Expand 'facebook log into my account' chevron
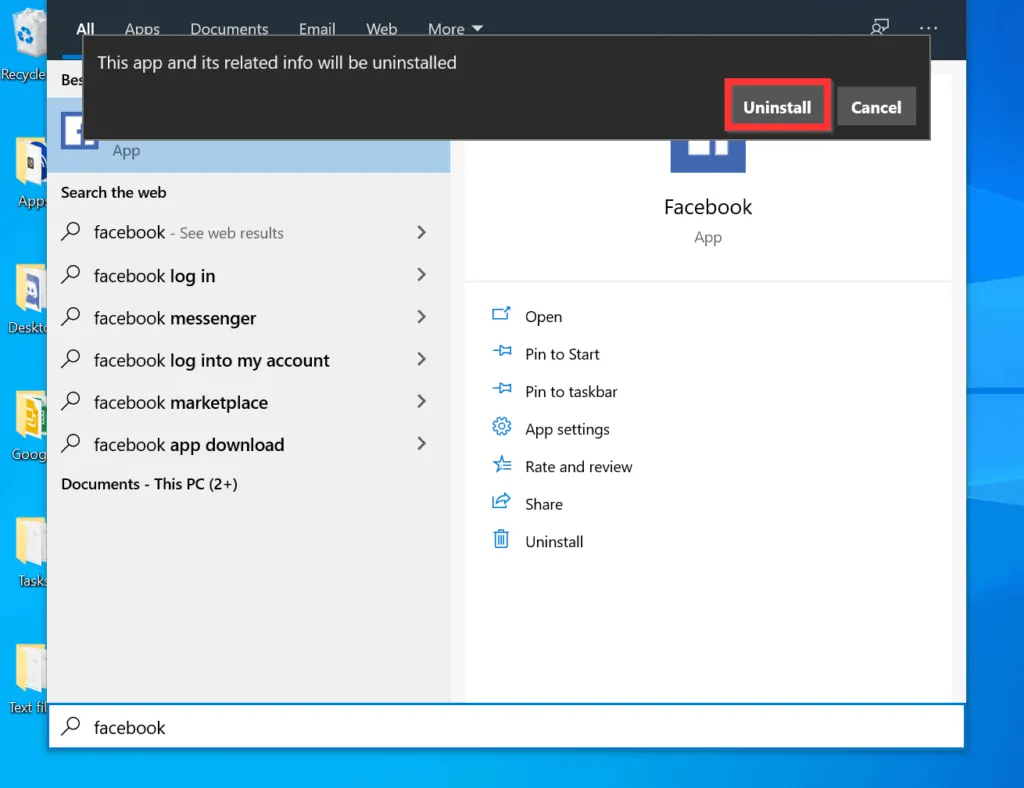 (421, 359)
